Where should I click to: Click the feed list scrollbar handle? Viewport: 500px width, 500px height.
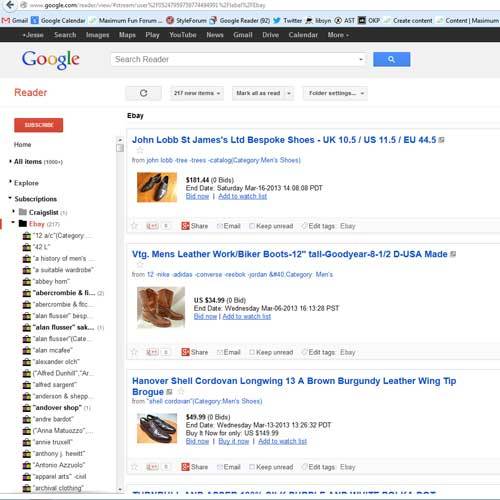120,148
